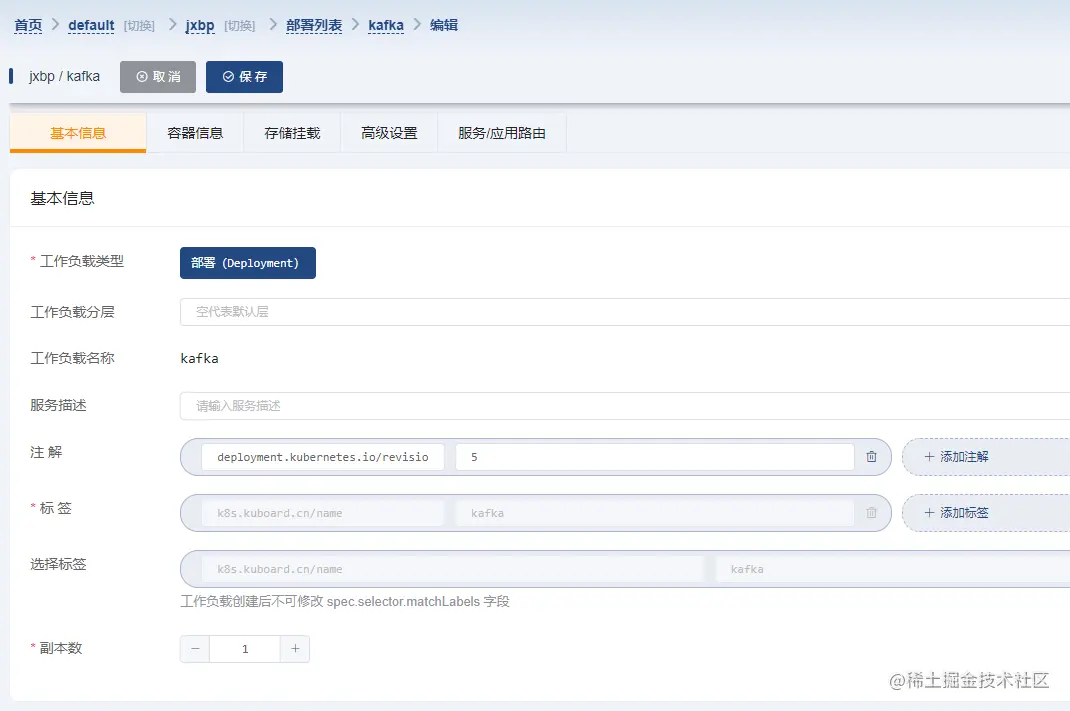1070x711 pixels.
Task: Click the 标签 key field k8s.kuboard.cn/name
Action: [x=323, y=513]
